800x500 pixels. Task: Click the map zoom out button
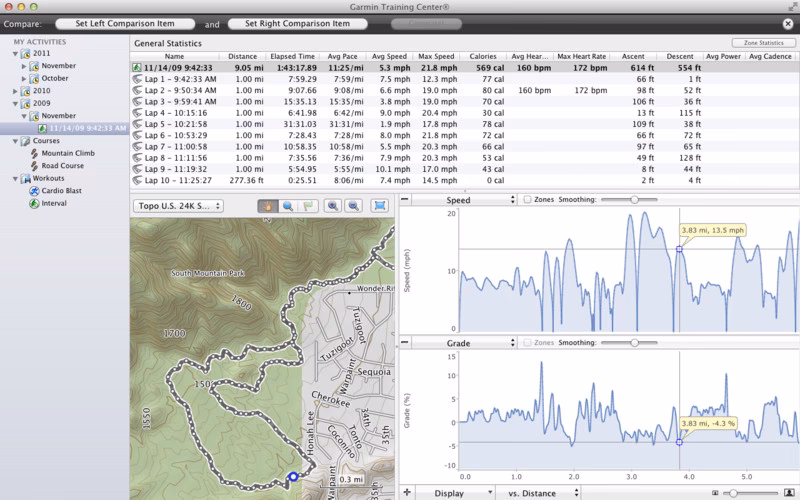click(x=353, y=206)
